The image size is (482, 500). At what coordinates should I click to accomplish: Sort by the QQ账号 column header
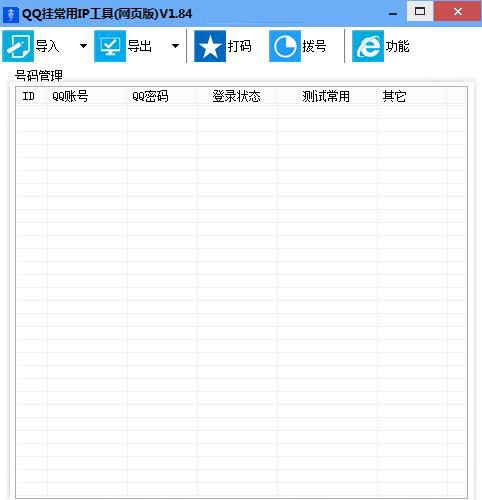[x=87, y=96]
